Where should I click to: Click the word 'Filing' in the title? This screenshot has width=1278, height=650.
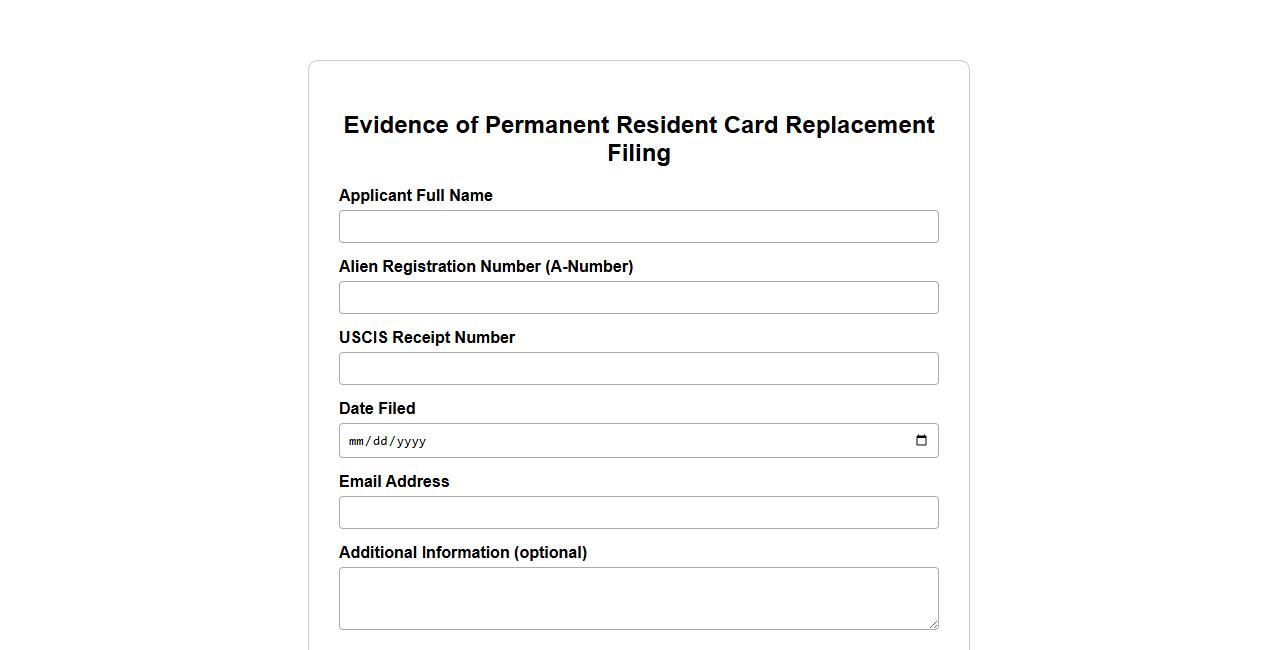[638, 154]
